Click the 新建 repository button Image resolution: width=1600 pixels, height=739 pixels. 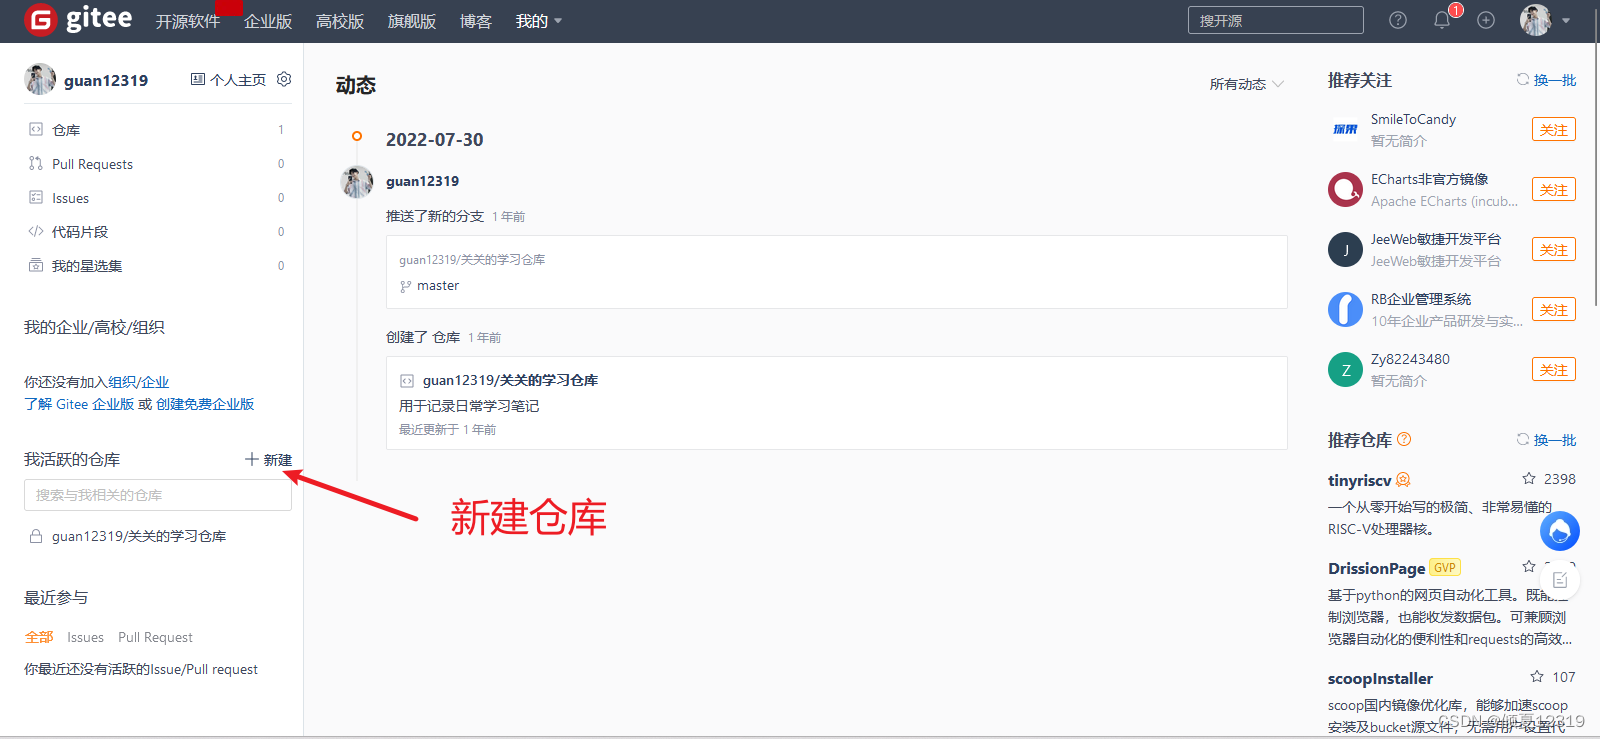pyautogui.click(x=269, y=460)
